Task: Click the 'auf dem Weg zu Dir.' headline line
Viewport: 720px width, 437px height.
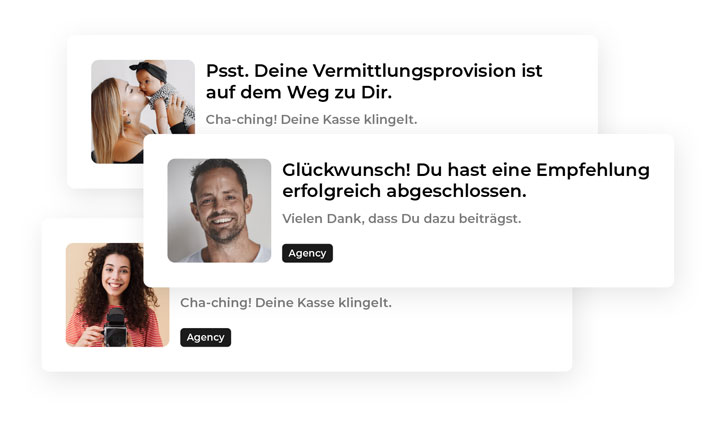Action: 298,92
